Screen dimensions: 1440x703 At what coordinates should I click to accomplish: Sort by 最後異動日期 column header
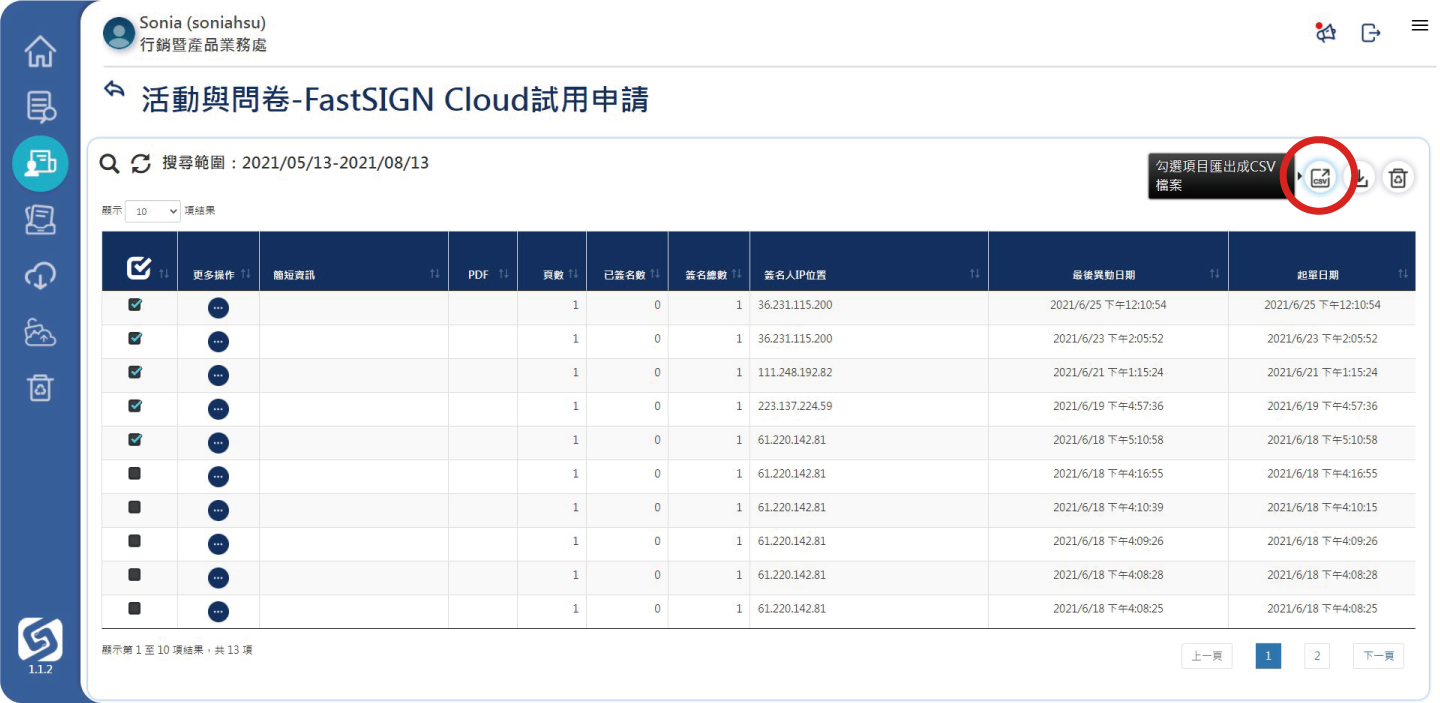[1108, 275]
